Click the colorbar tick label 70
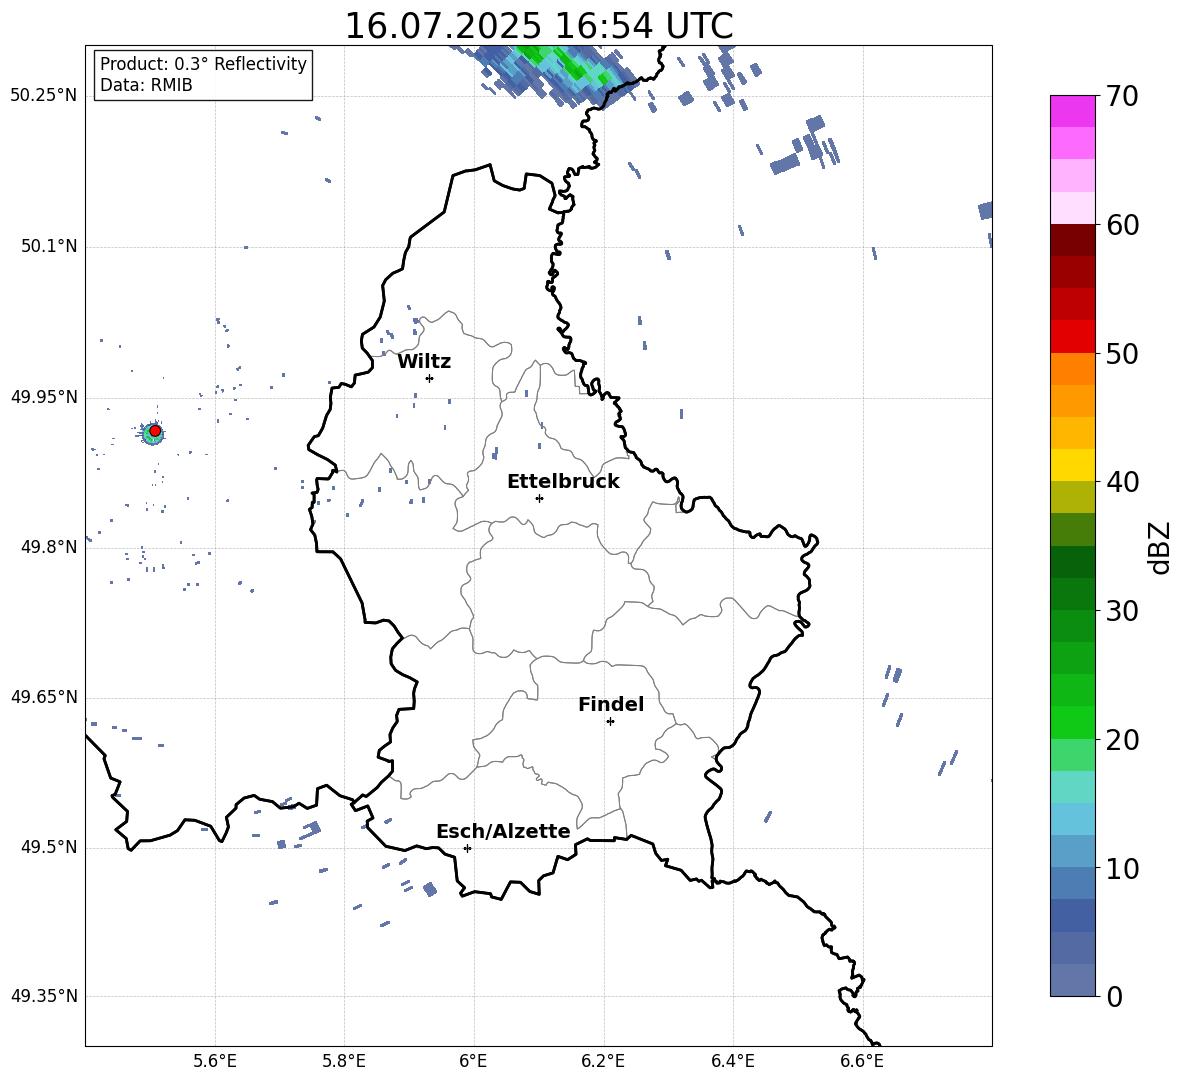Screen dimensions: 1184x1081 click(1123, 96)
